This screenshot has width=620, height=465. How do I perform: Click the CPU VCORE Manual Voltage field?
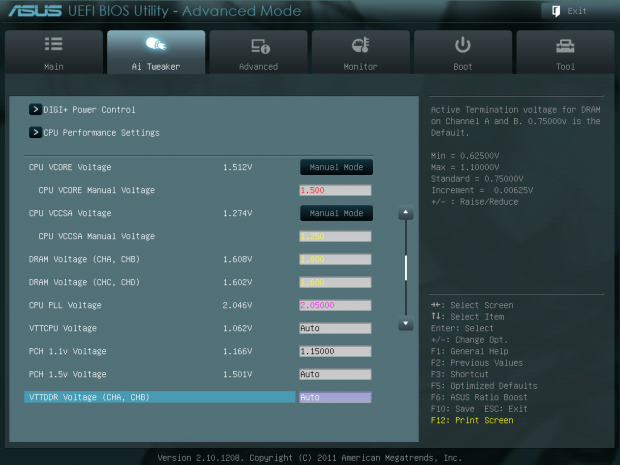click(335, 190)
